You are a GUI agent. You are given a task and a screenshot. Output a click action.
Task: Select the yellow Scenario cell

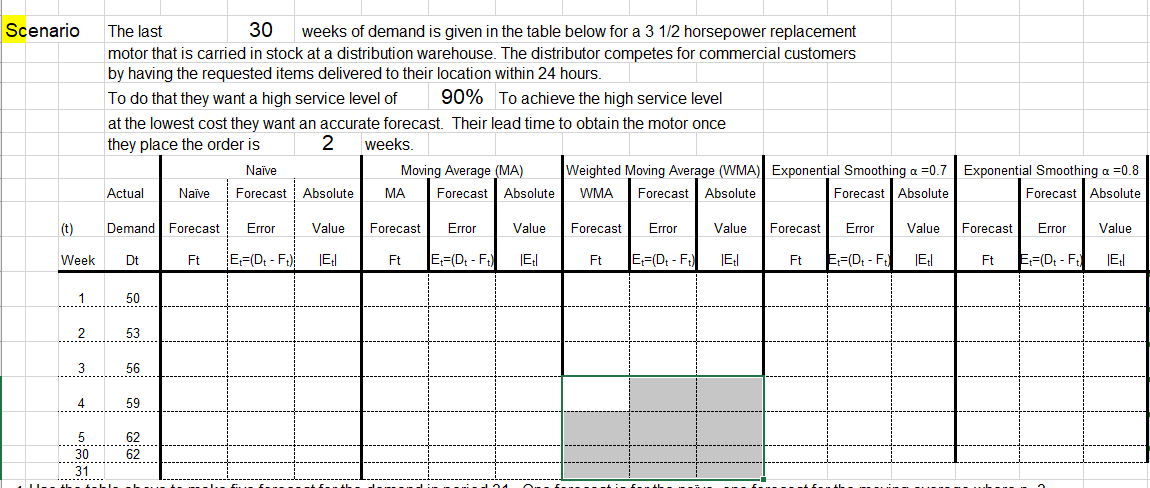click(x=14, y=32)
